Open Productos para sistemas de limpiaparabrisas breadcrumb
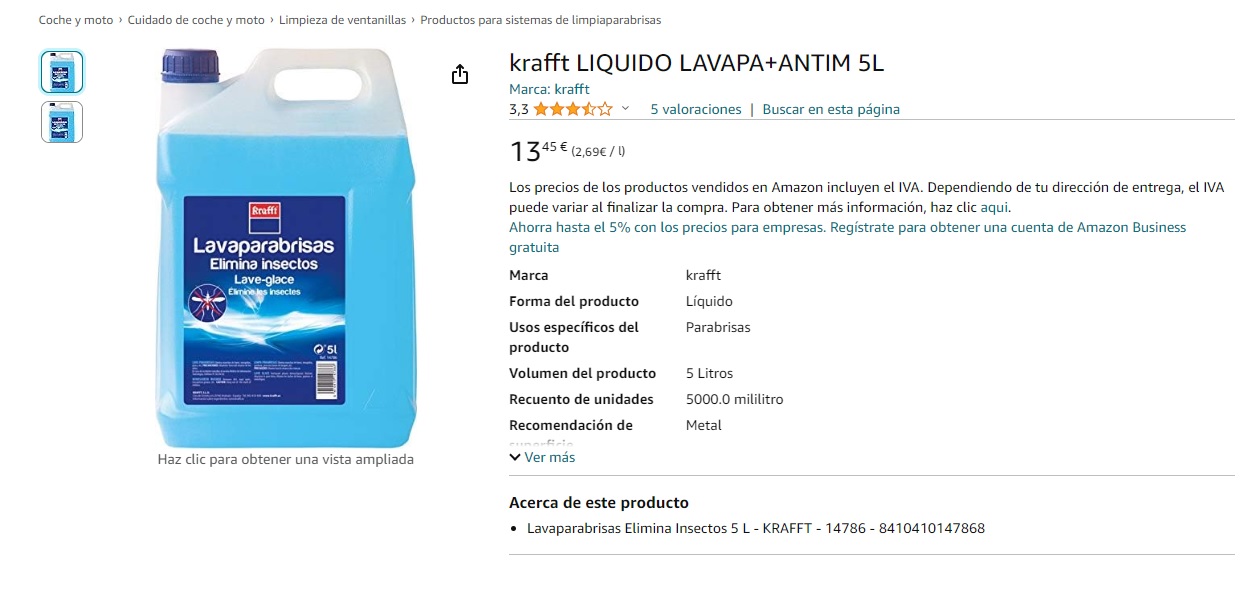The image size is (1248, 606). [x=541, y=20]
